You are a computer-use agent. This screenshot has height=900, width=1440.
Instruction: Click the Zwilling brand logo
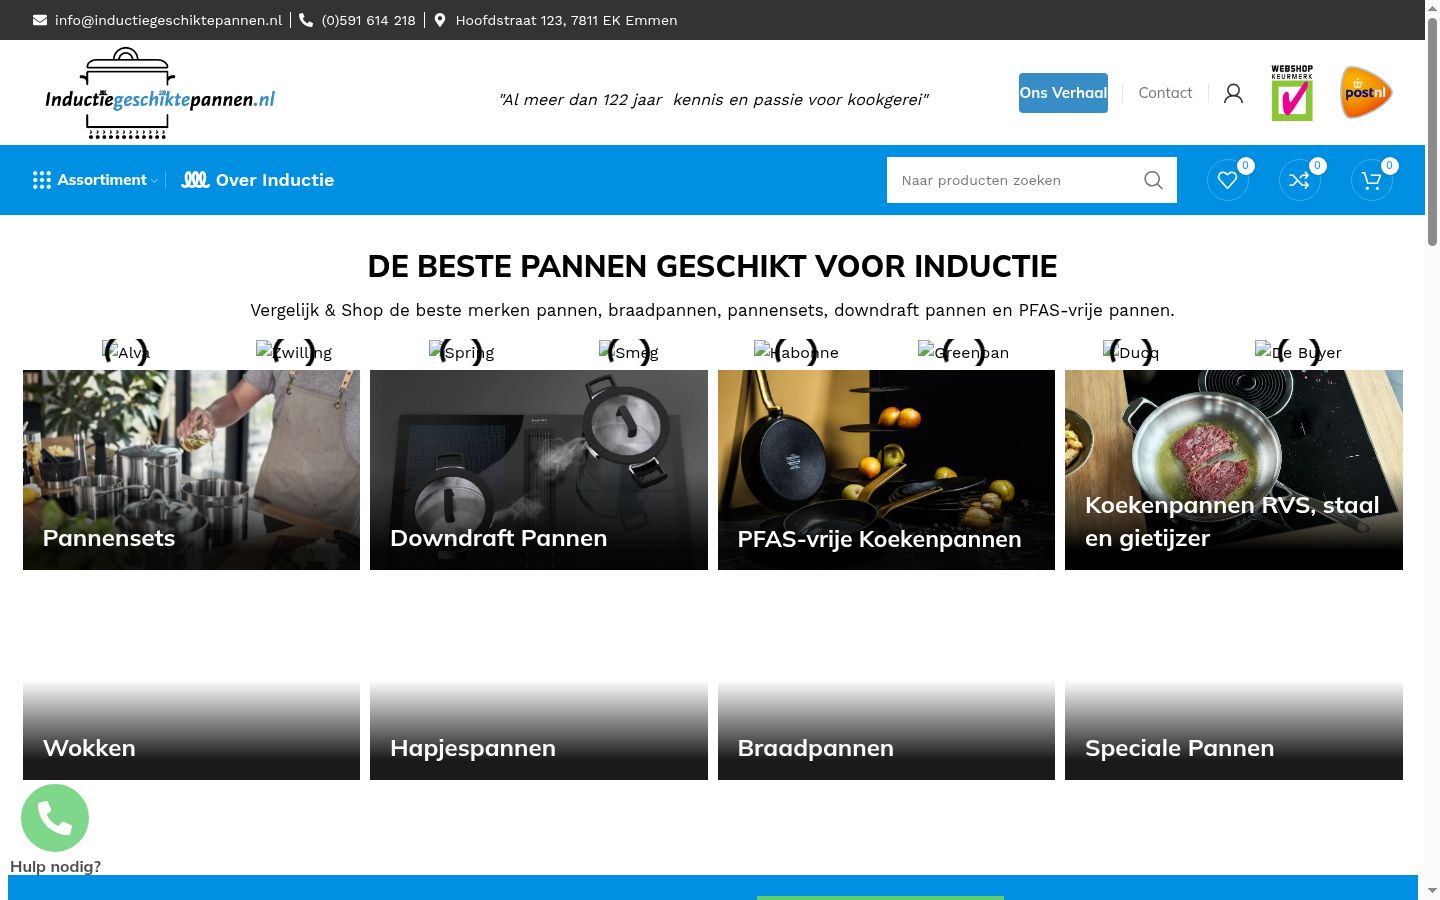(x=294, y=352)
